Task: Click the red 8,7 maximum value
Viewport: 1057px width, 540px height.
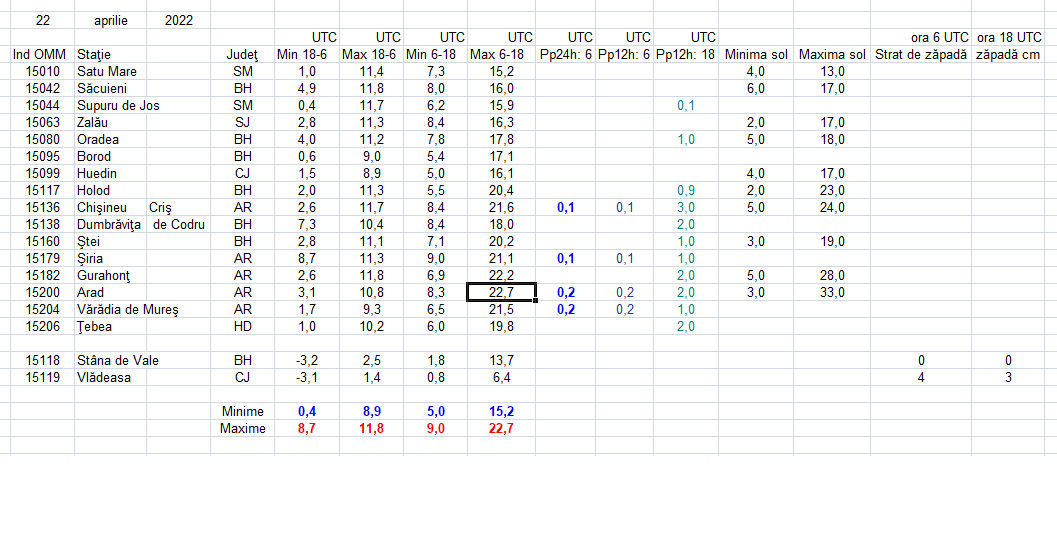Action: click(x=307, y=429)
